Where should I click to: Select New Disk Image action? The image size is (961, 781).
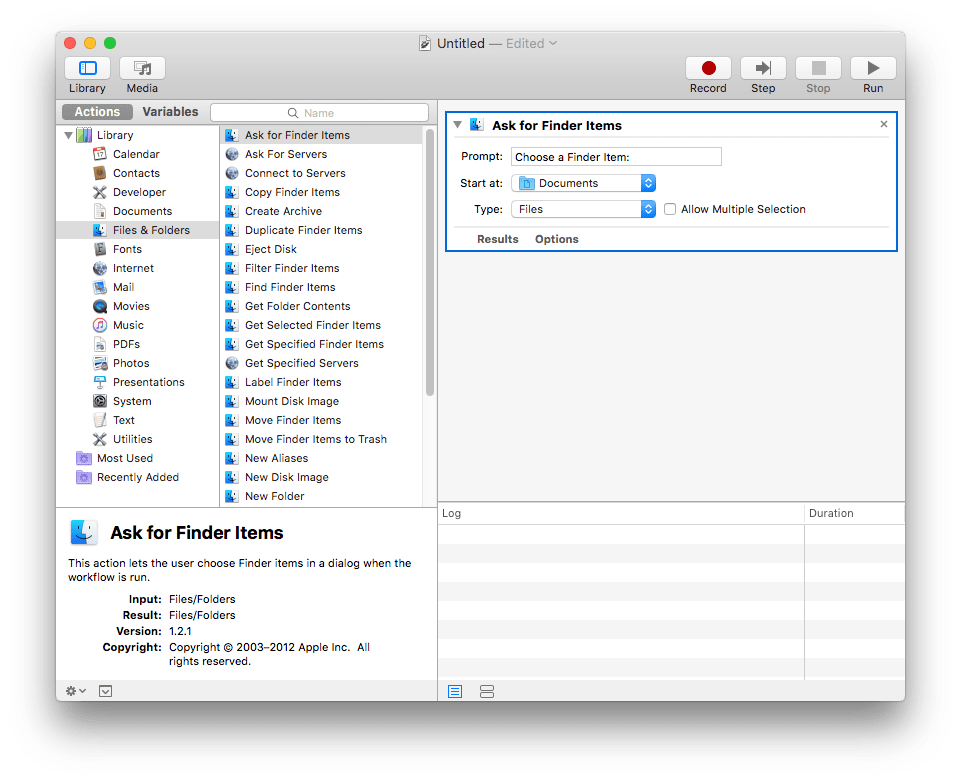(x=321, y=477)
